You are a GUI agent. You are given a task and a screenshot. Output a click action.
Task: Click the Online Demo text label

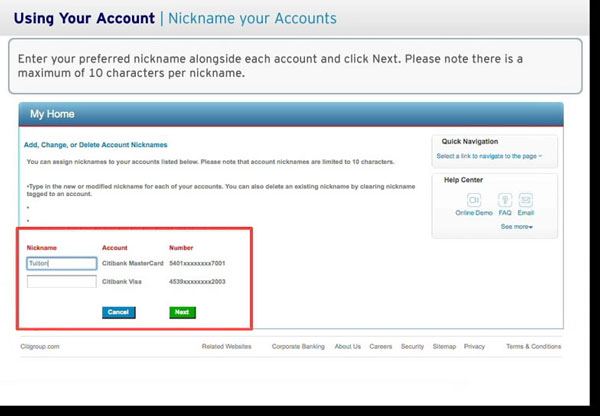click(474, 213)
